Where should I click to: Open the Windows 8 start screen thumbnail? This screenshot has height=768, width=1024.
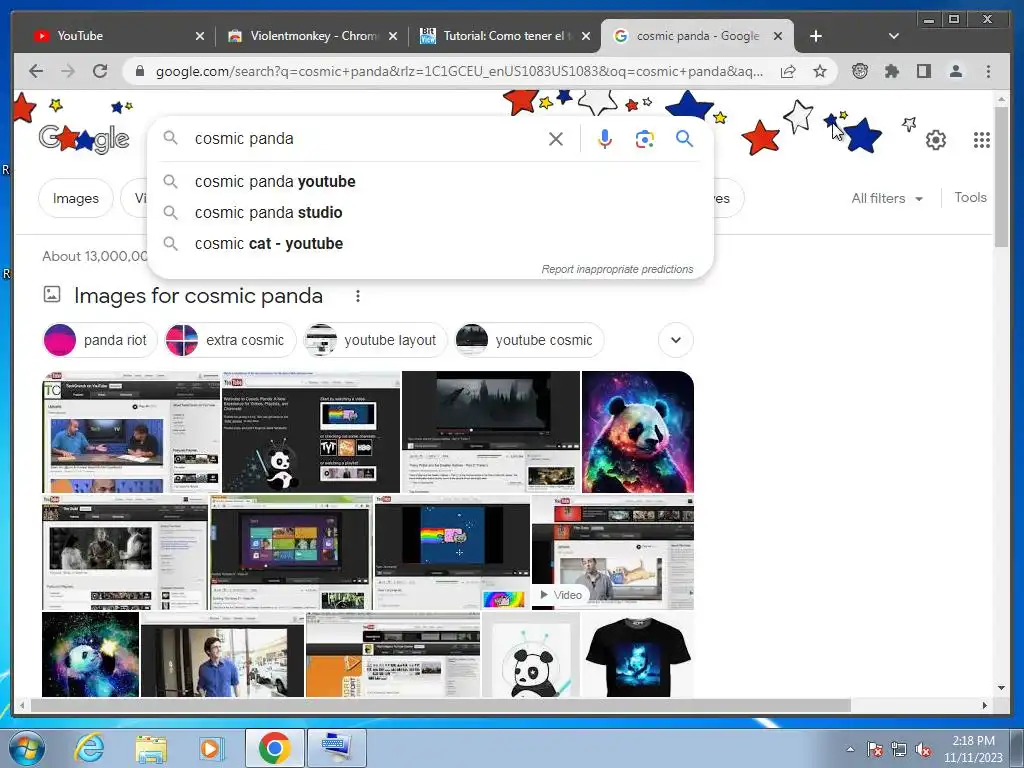point(291,552)
